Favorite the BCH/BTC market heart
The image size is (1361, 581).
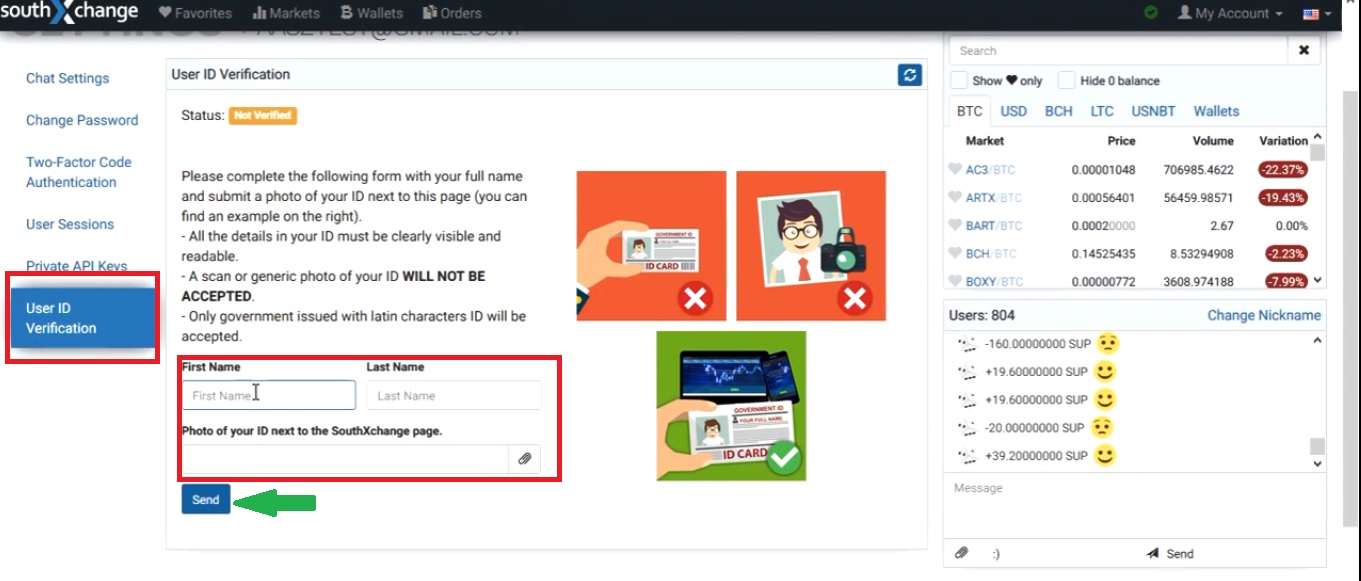click(x=955, y=254)
